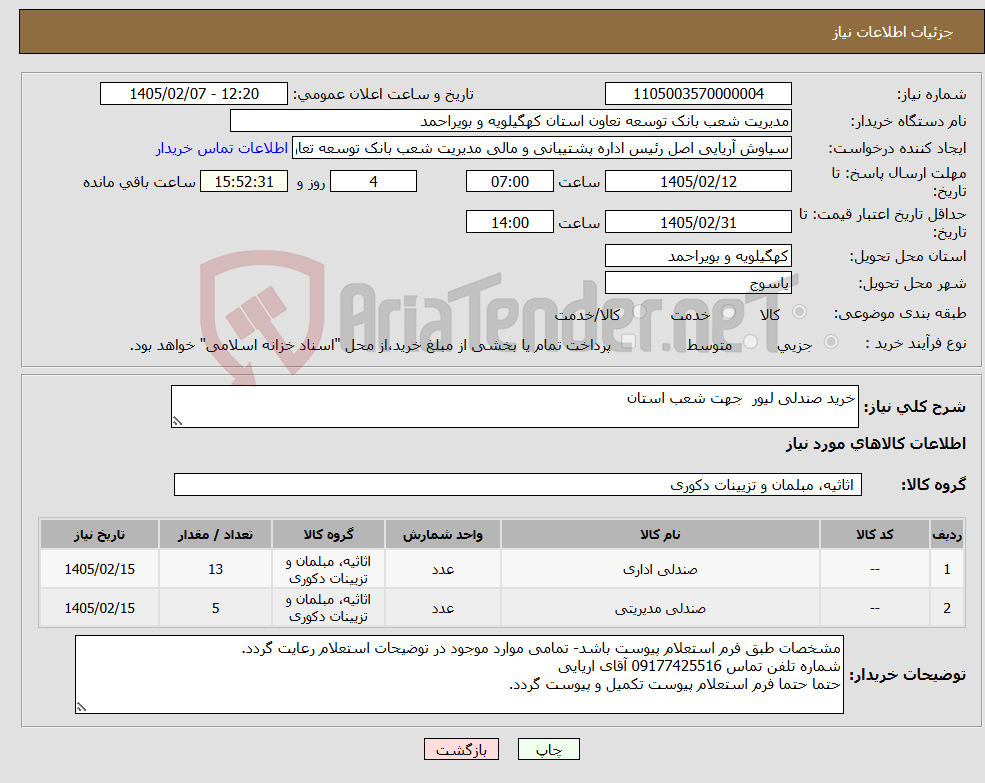Select the کالا/خدمت radio button
The image size is (985, 783).
[x=639, y=312]
